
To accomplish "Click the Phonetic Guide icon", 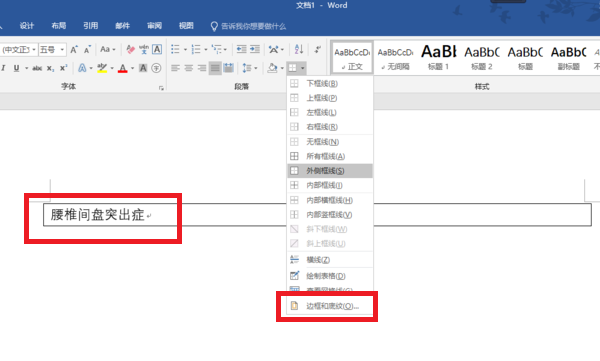I will [144, 49].
